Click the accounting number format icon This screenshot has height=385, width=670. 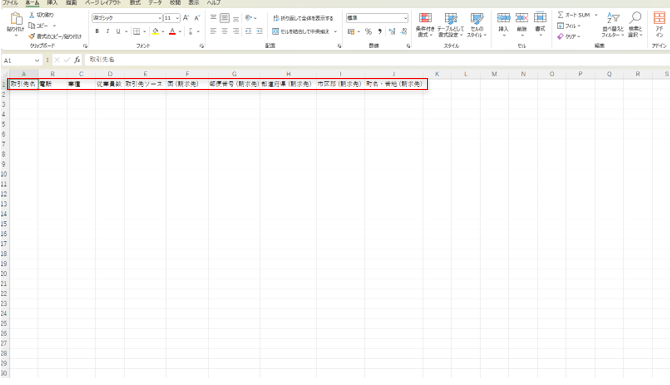pyautogui.click(x=351, y=32)
